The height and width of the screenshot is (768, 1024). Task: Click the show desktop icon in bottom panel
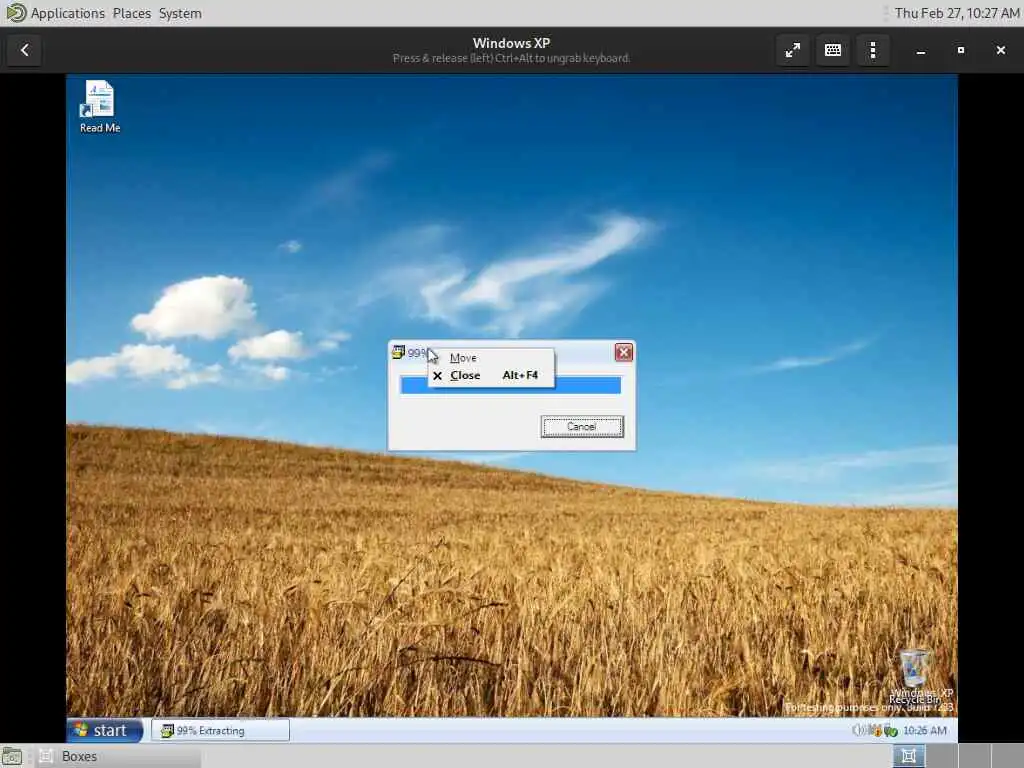(12, 756)
